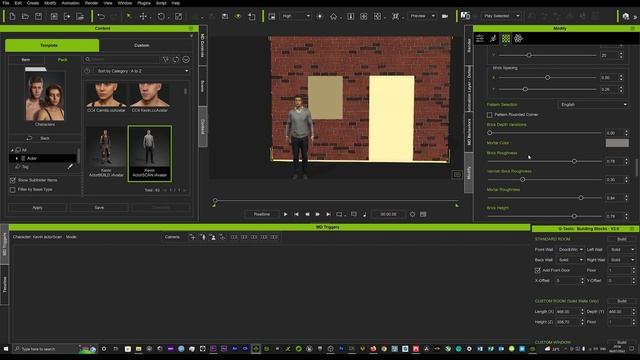The height and width of the screenshot is (360, 640).
Task: Click the Windows Start button
Action: point(6,349)
